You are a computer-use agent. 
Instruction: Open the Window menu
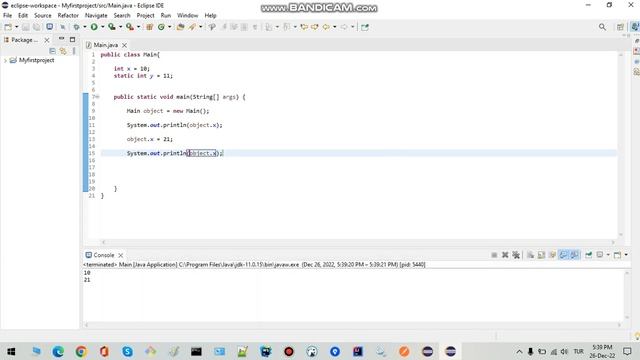coord(187,16)
